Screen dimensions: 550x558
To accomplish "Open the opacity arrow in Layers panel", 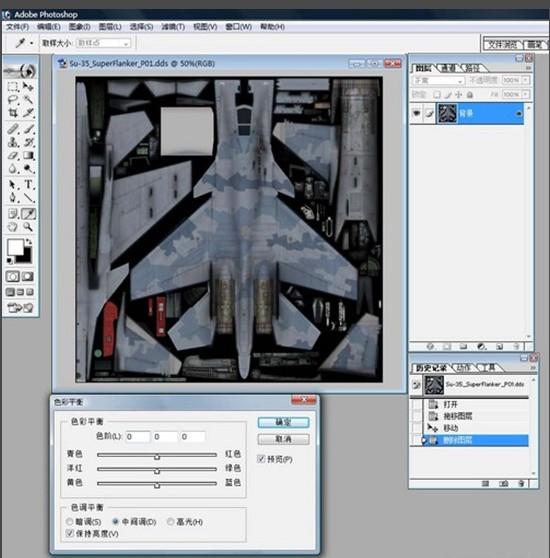I will click(x=526, y=80).
